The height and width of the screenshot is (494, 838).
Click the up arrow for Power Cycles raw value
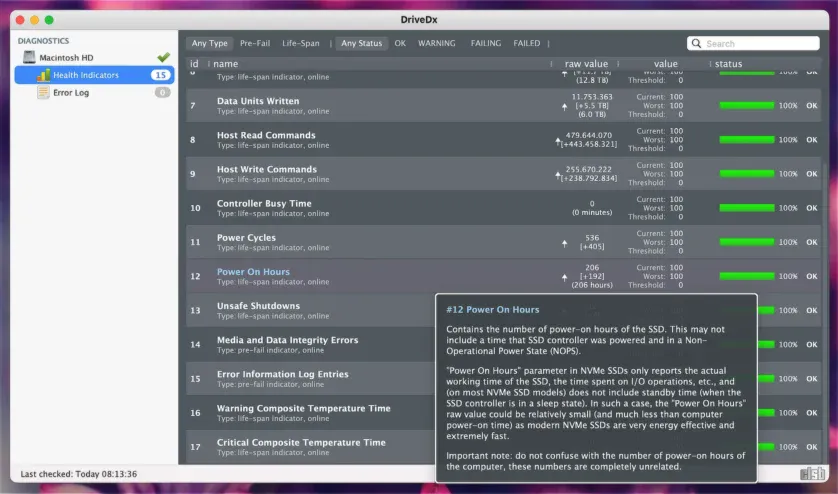565,241
